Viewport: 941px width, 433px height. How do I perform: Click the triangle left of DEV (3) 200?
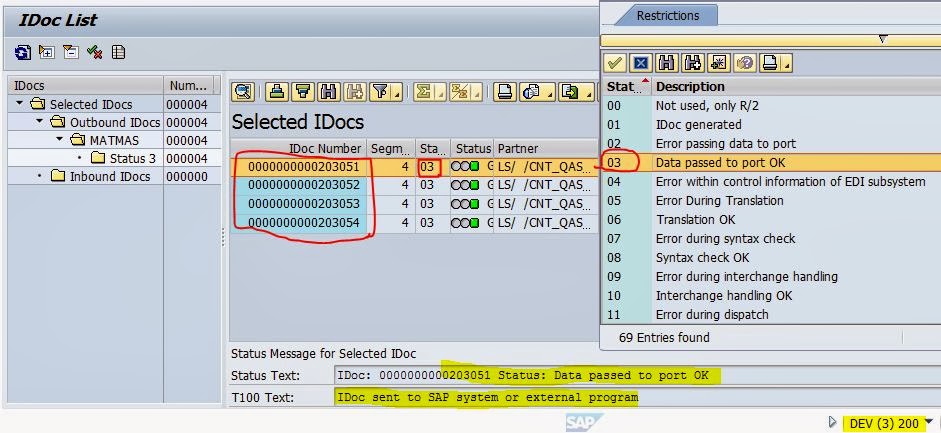pos(832,422)
